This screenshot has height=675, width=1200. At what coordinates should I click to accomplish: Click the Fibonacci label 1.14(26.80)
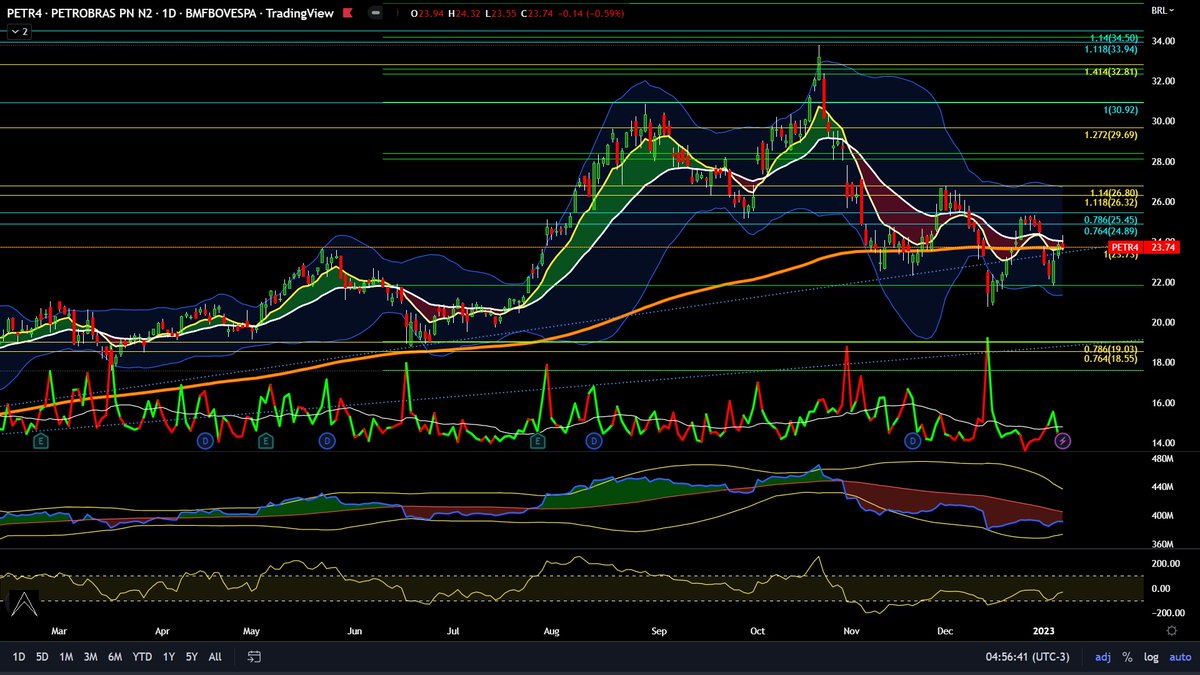1114,193
